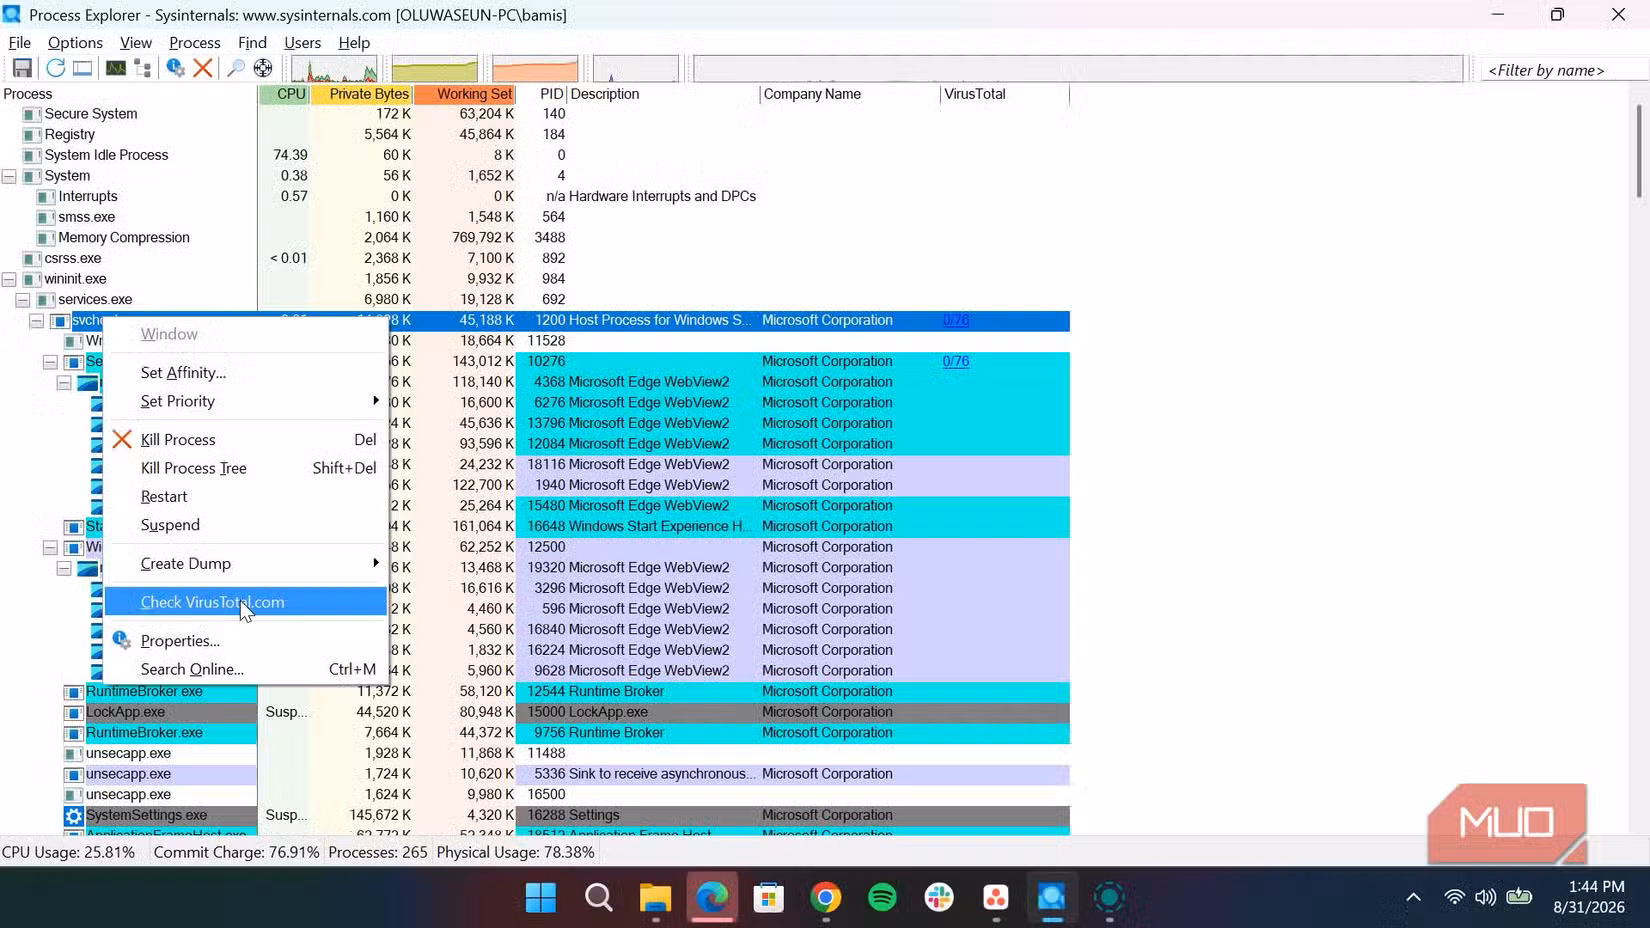This screenshot has height=928, width=1650.
Task: Open the Windows Start button
Action: pos(541,898)
